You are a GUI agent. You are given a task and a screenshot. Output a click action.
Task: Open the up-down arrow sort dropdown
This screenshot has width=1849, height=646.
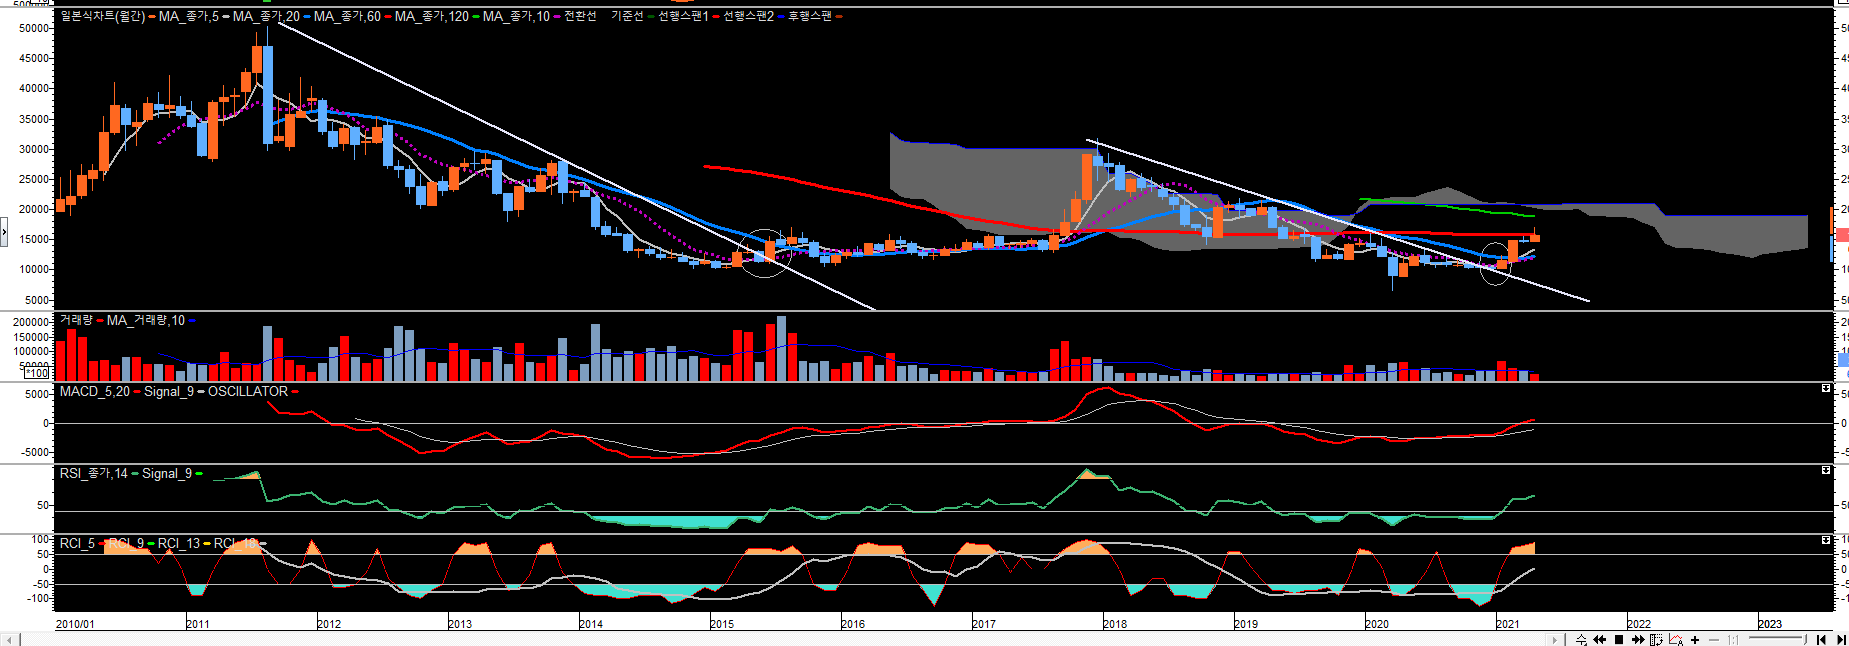(x=1581, y=640)
